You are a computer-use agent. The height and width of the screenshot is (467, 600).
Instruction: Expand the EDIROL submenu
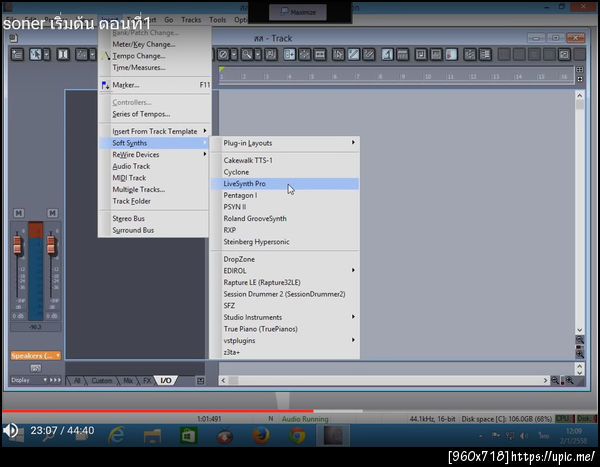click(285, 271)
